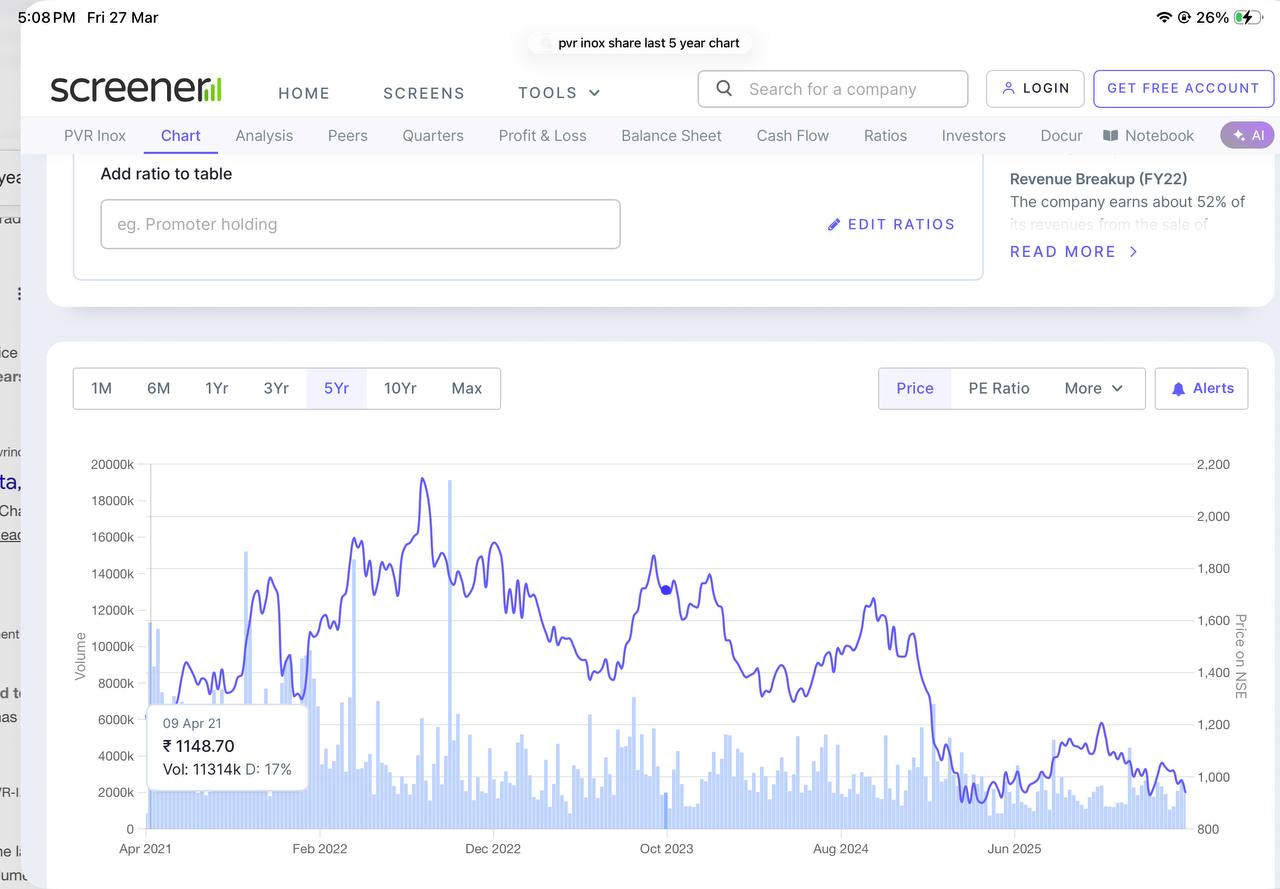
Task: Select the 10Yr chart range
Action: [400, 389]
